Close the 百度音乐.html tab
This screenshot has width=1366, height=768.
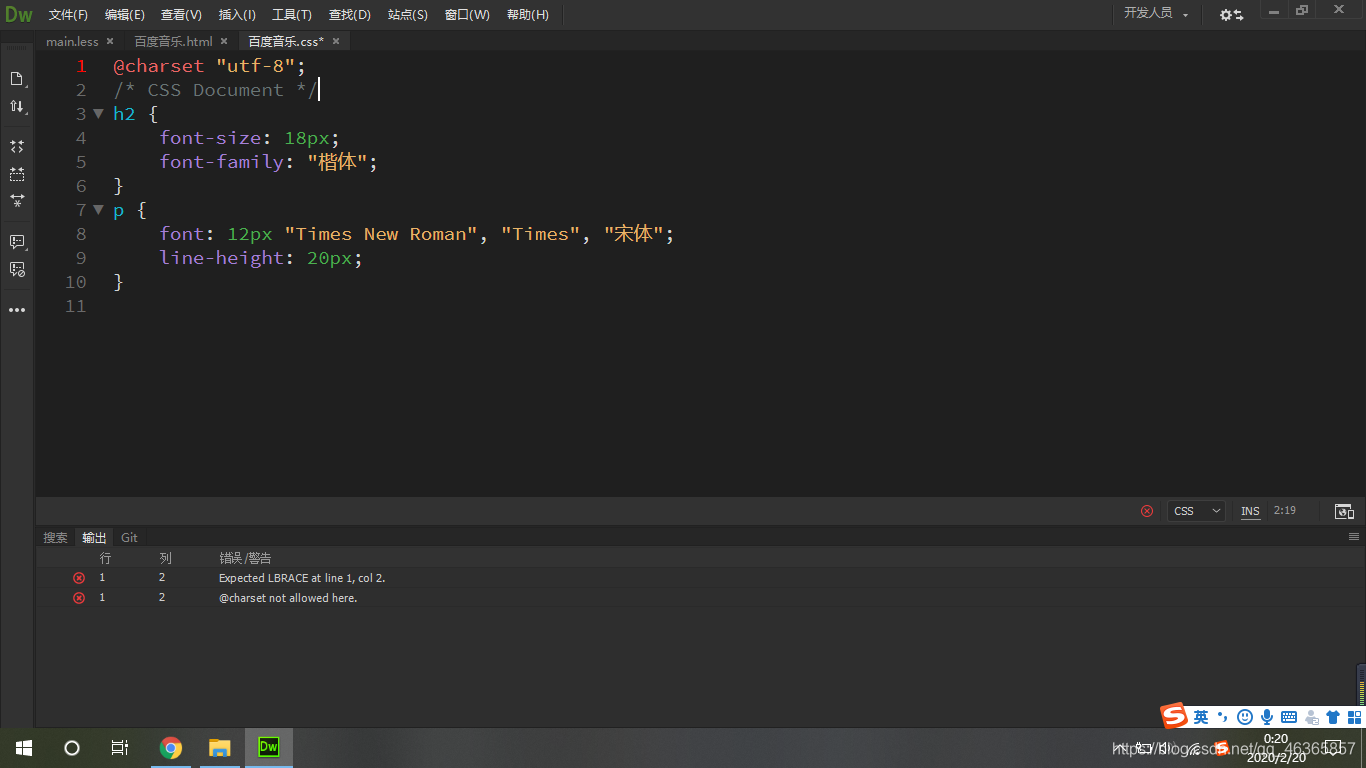[x=224, y=41]
